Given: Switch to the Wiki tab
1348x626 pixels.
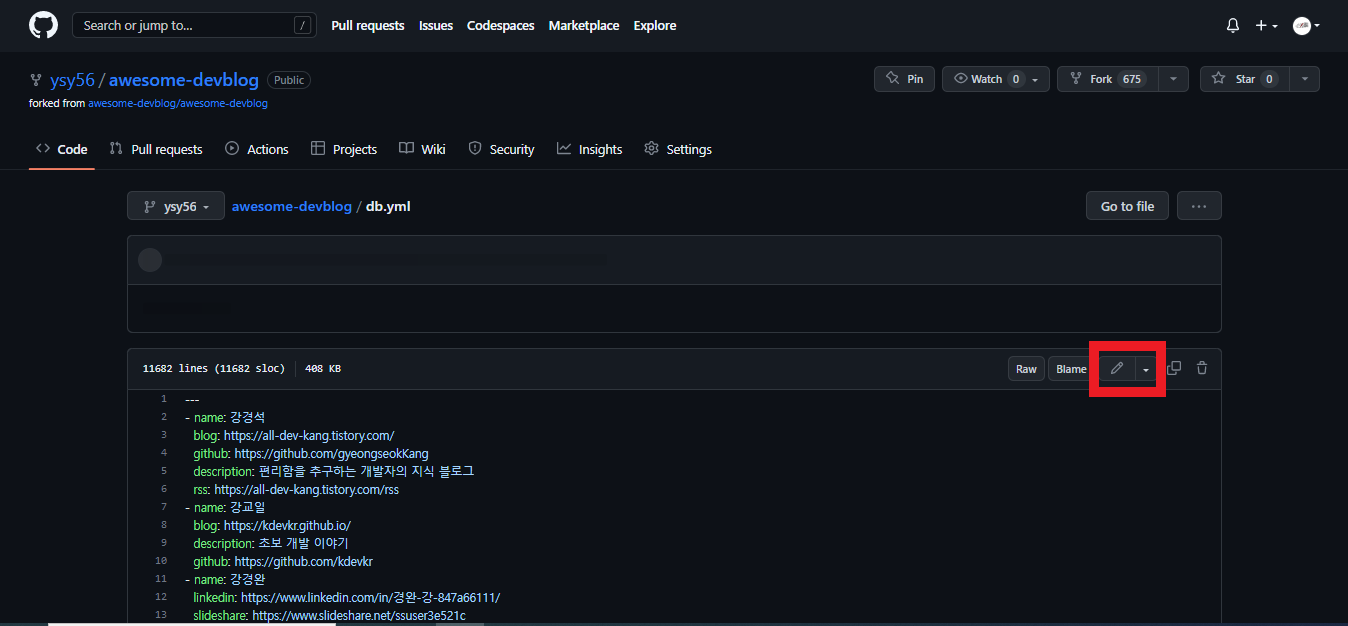Looking at the screenshot, I should [422, 149].
